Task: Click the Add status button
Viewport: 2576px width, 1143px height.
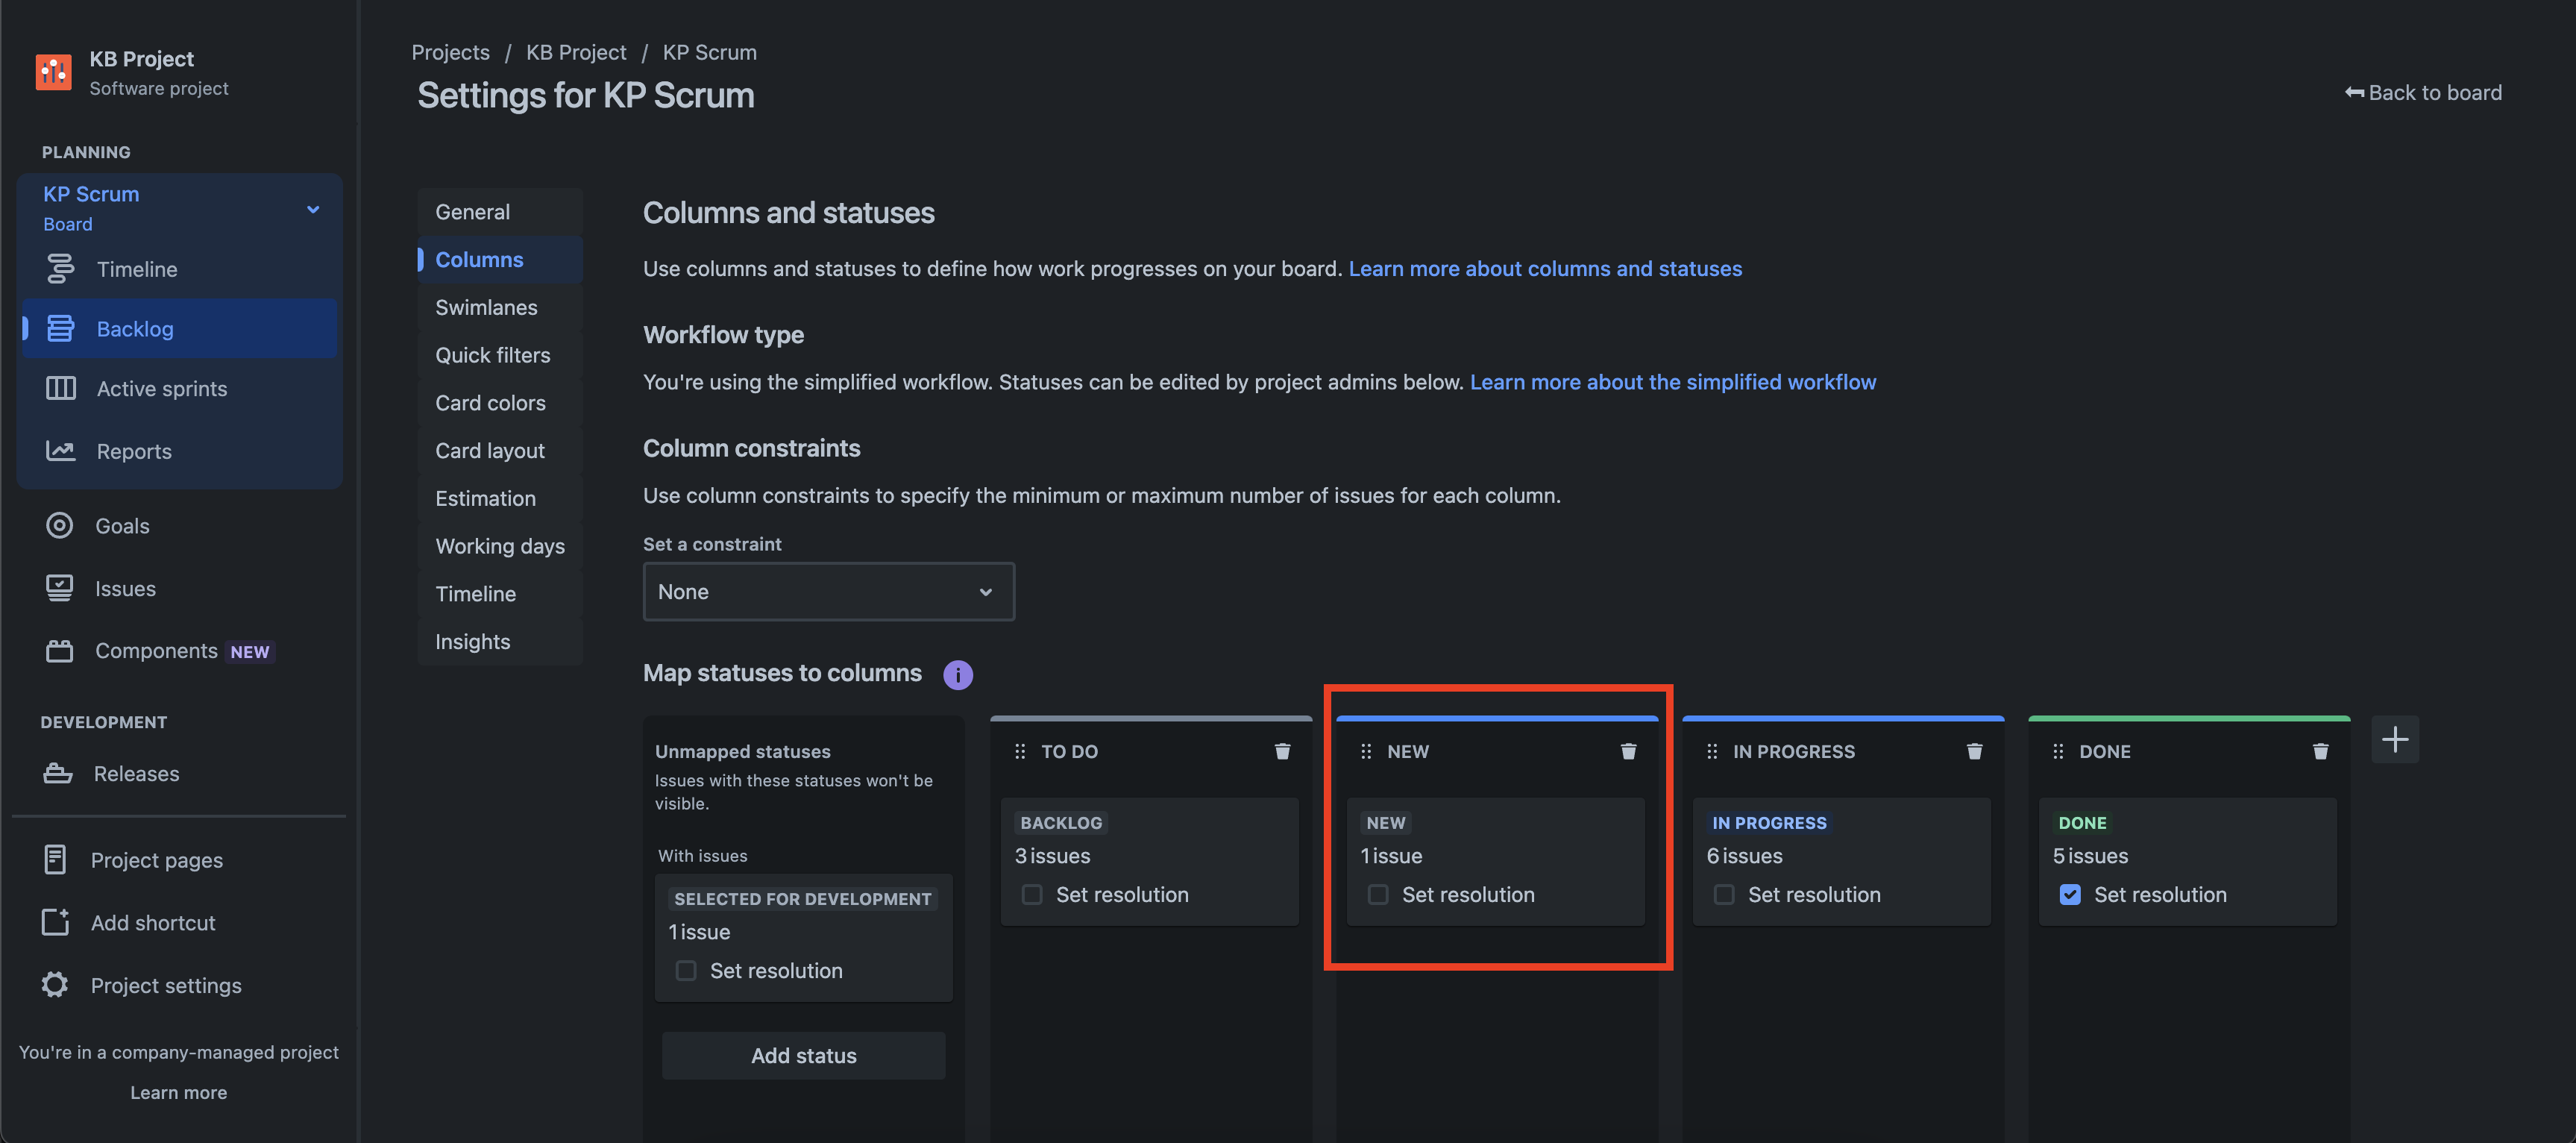Action: click(x=803, y=1056)
